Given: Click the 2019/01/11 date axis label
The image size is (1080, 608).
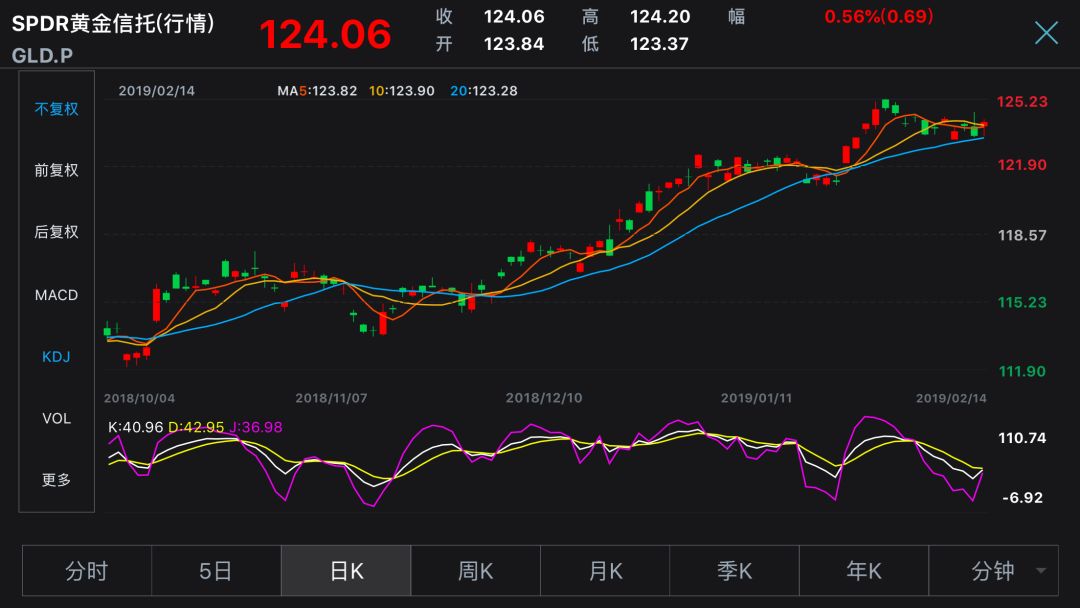Looking at the screenshot, I should click(x=756, y=398).
